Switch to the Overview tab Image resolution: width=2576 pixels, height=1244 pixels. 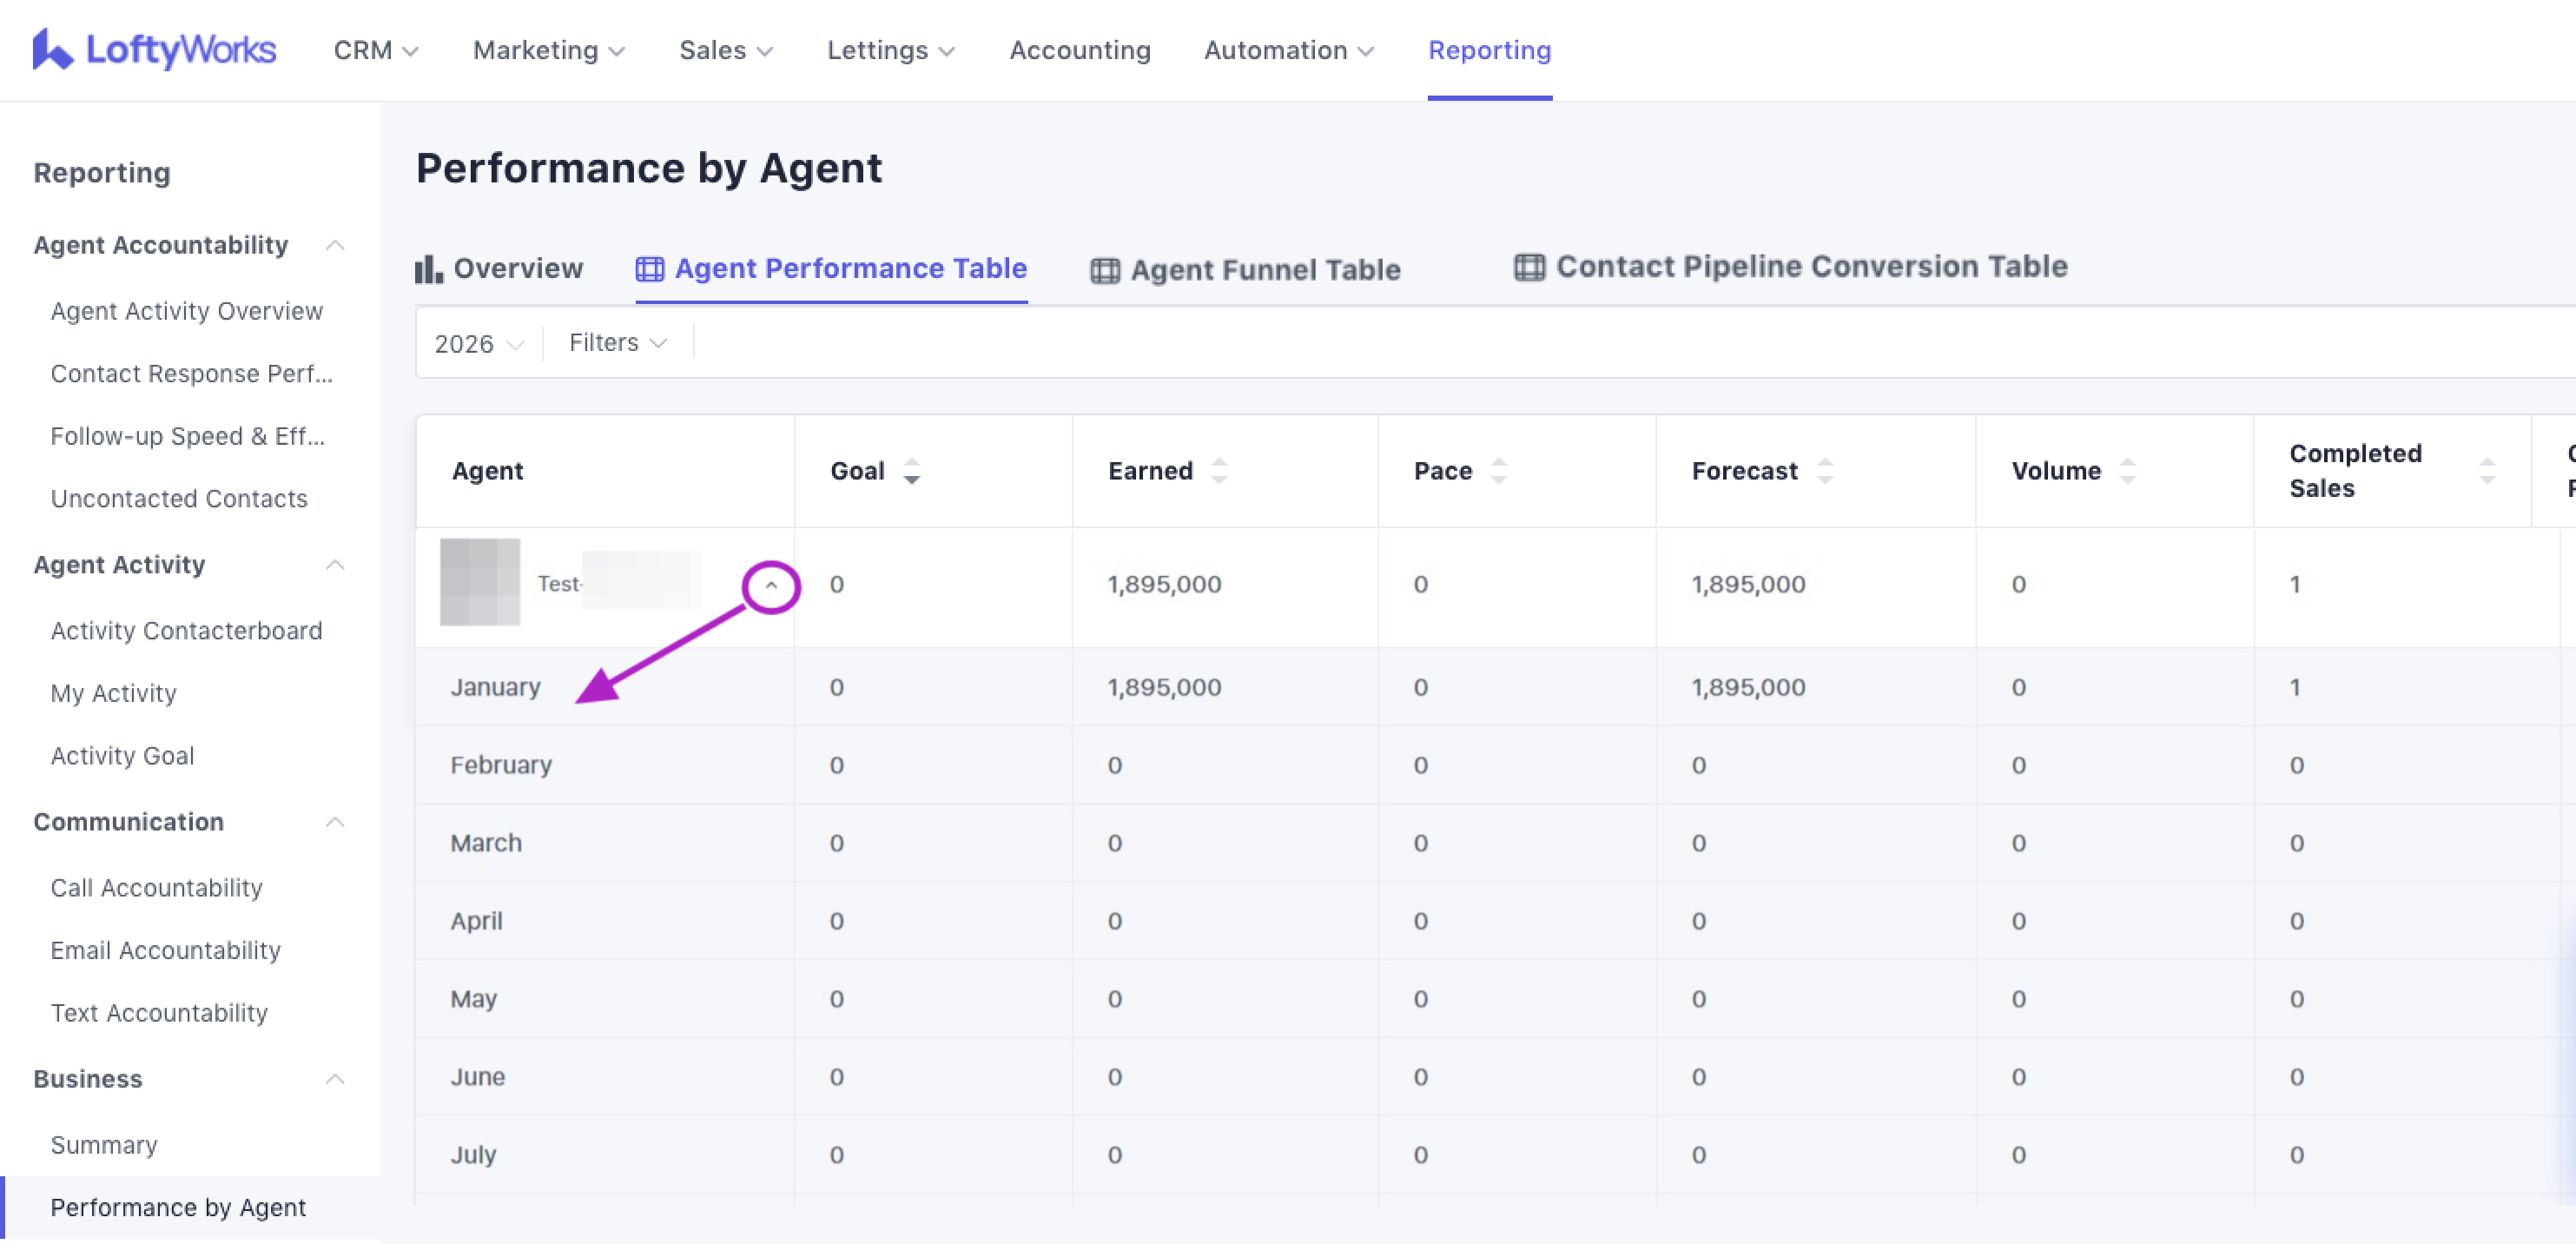coord(499,268)
